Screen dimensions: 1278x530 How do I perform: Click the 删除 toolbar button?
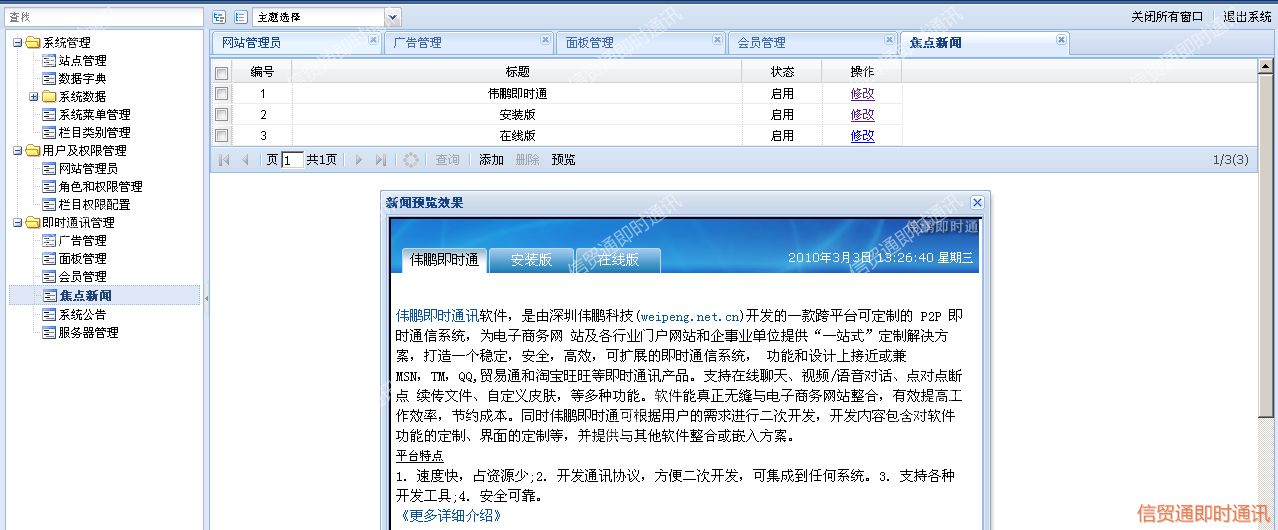(527, 160)
